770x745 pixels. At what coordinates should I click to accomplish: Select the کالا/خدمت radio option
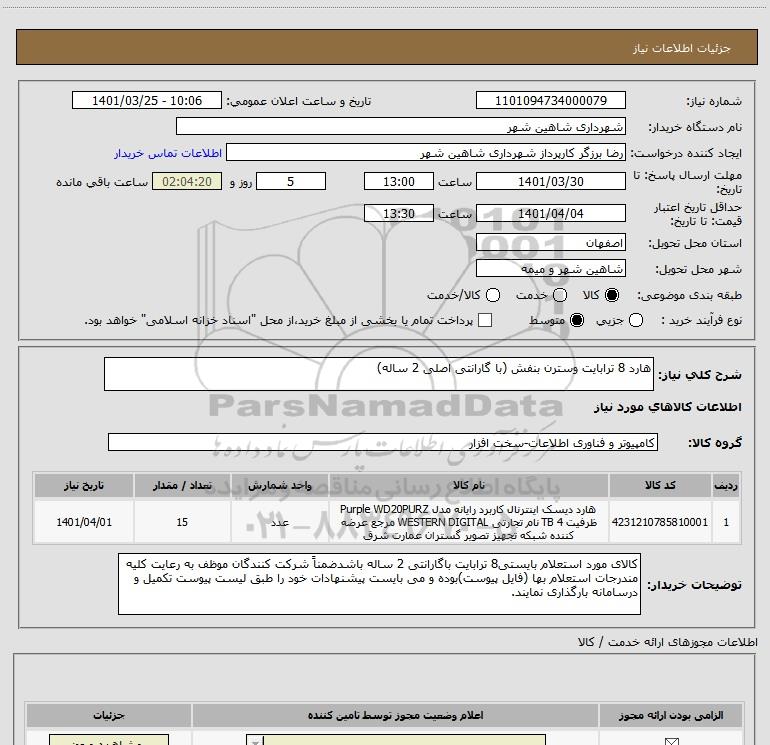tap(493, 295)
